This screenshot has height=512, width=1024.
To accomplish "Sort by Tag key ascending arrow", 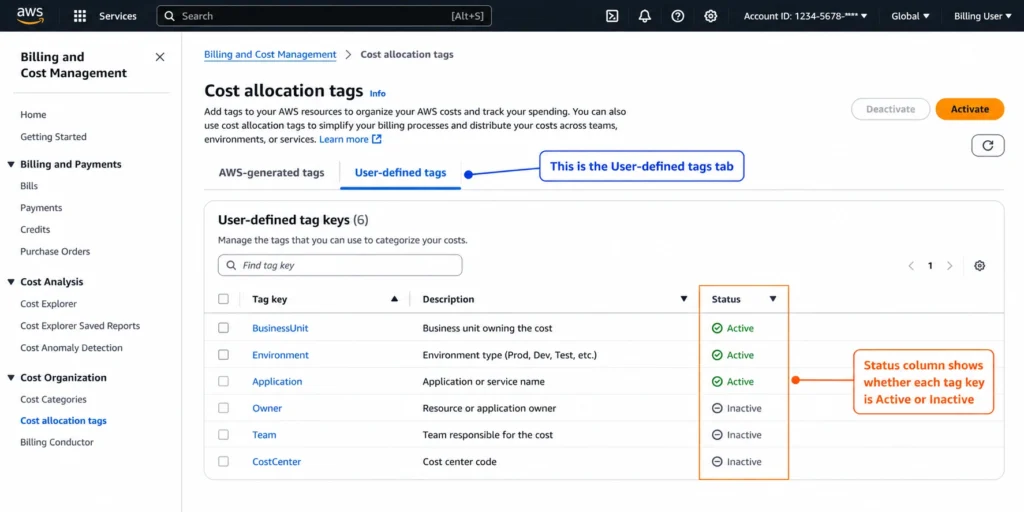I will pos(394,299).
